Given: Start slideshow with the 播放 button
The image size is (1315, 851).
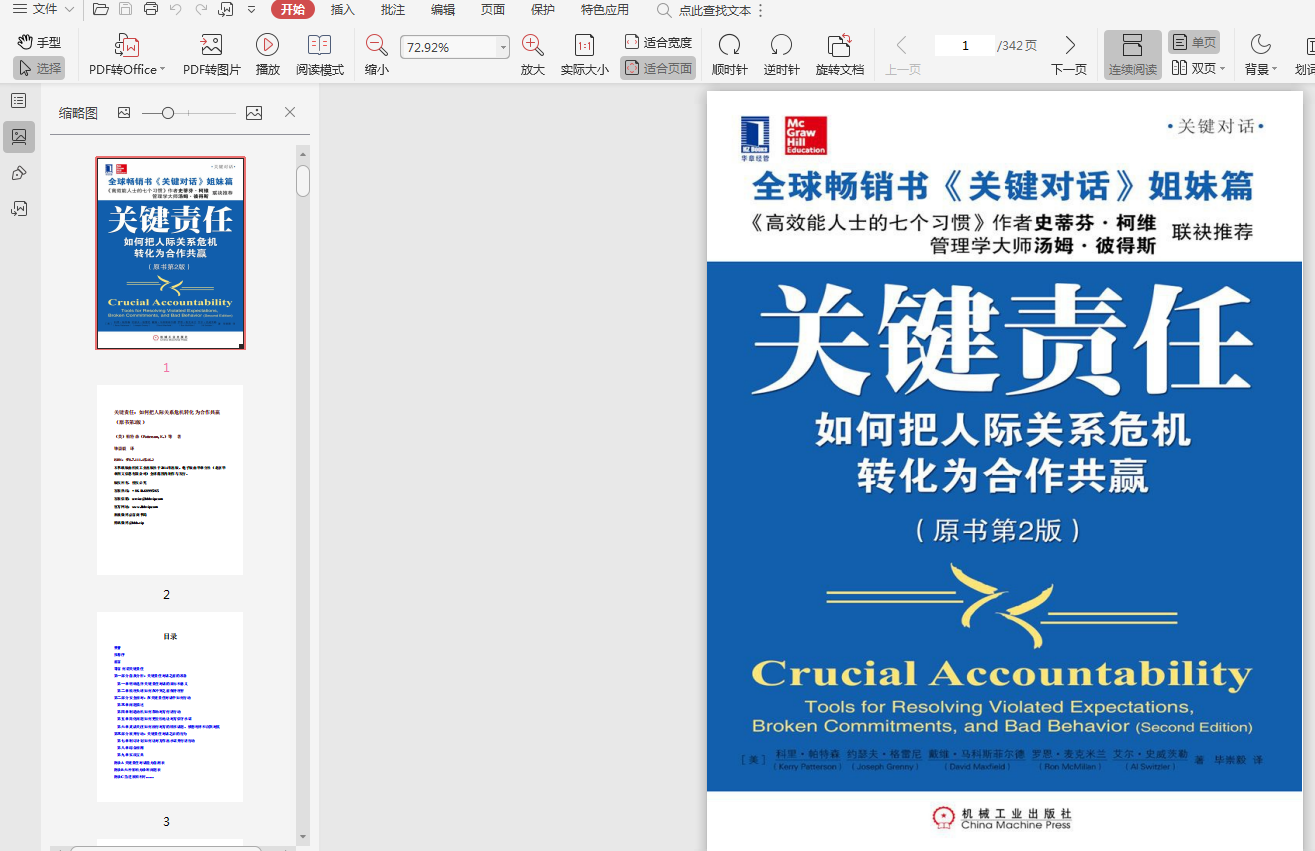Looking at the screenshot, I should (267, 55).
